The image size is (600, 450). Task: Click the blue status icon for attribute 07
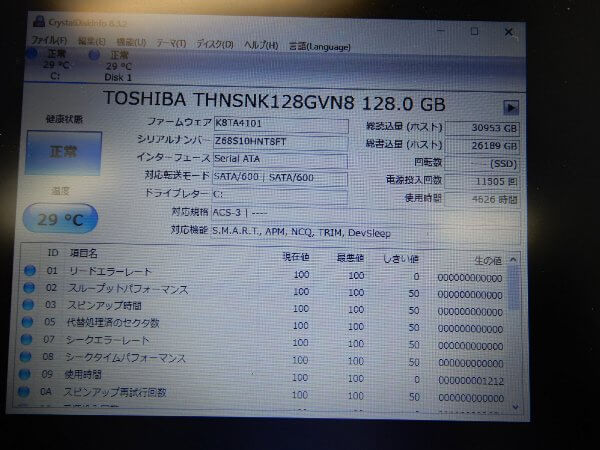[26, 339]
